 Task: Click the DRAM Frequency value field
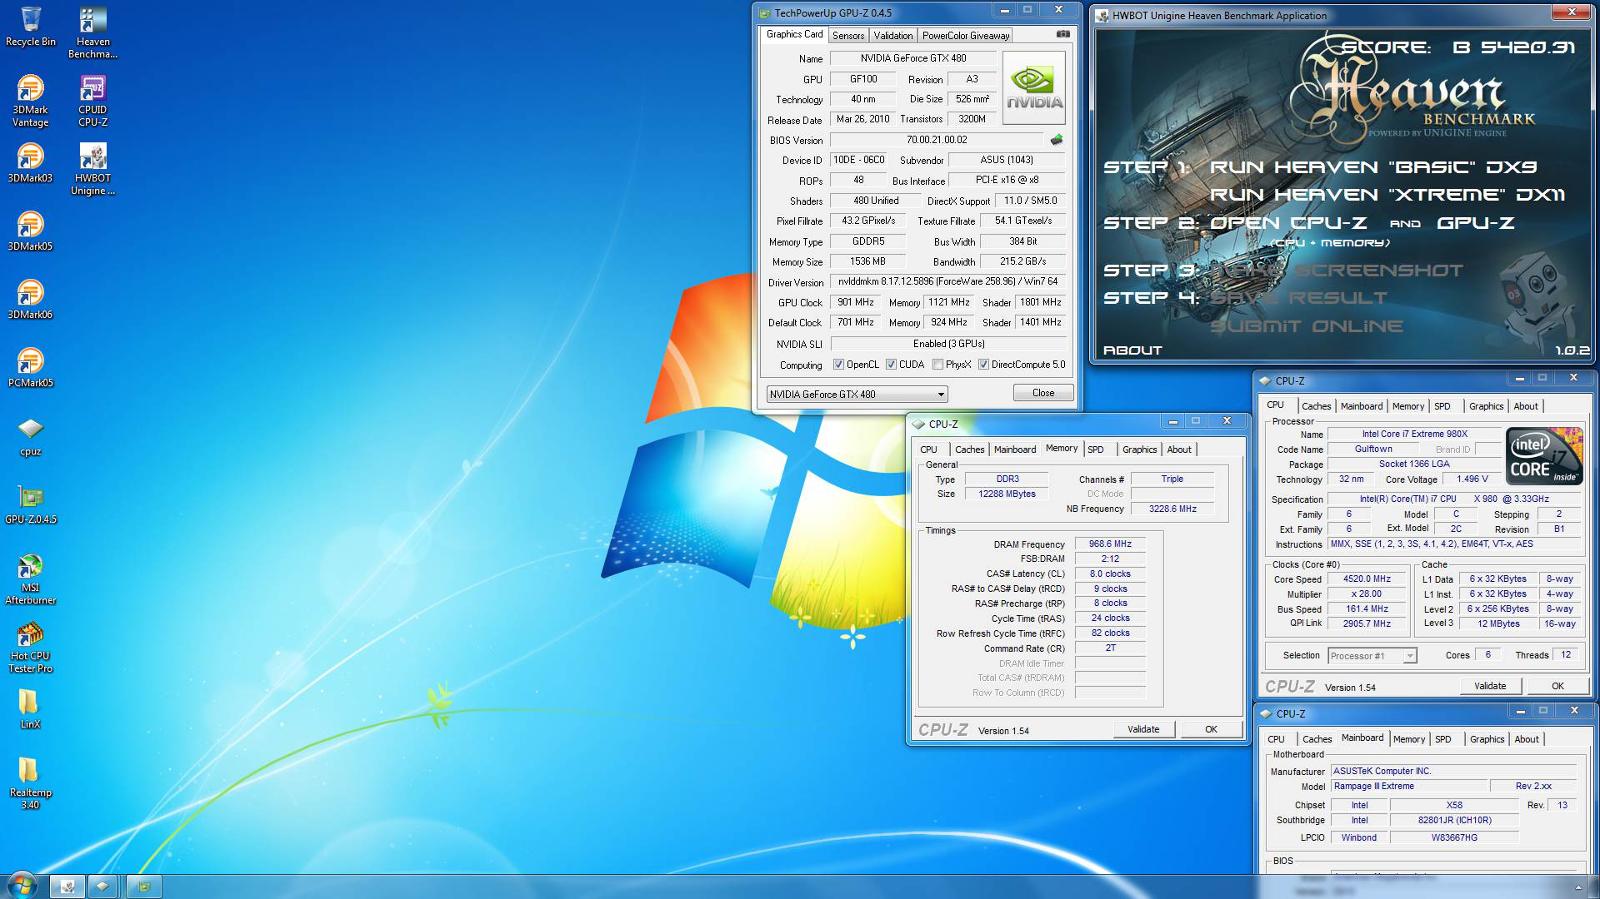point(1110,545)
